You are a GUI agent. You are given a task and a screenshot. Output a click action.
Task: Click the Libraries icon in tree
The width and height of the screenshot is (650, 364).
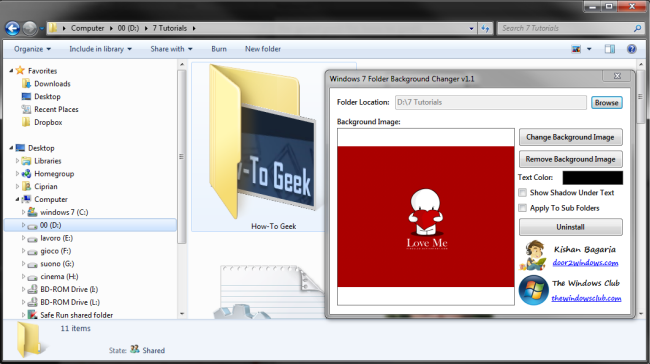click(x=26, y=161)
